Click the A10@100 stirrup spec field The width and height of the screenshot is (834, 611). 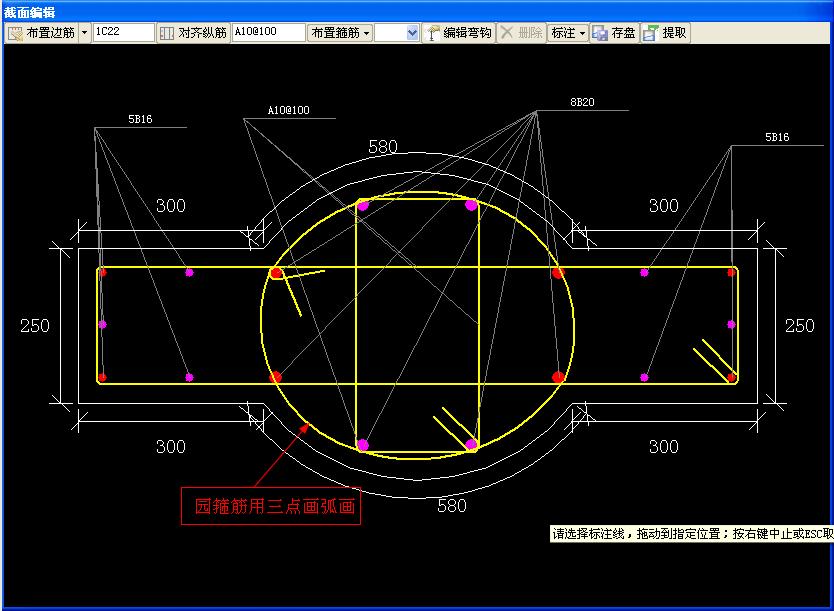pos(267,32)
